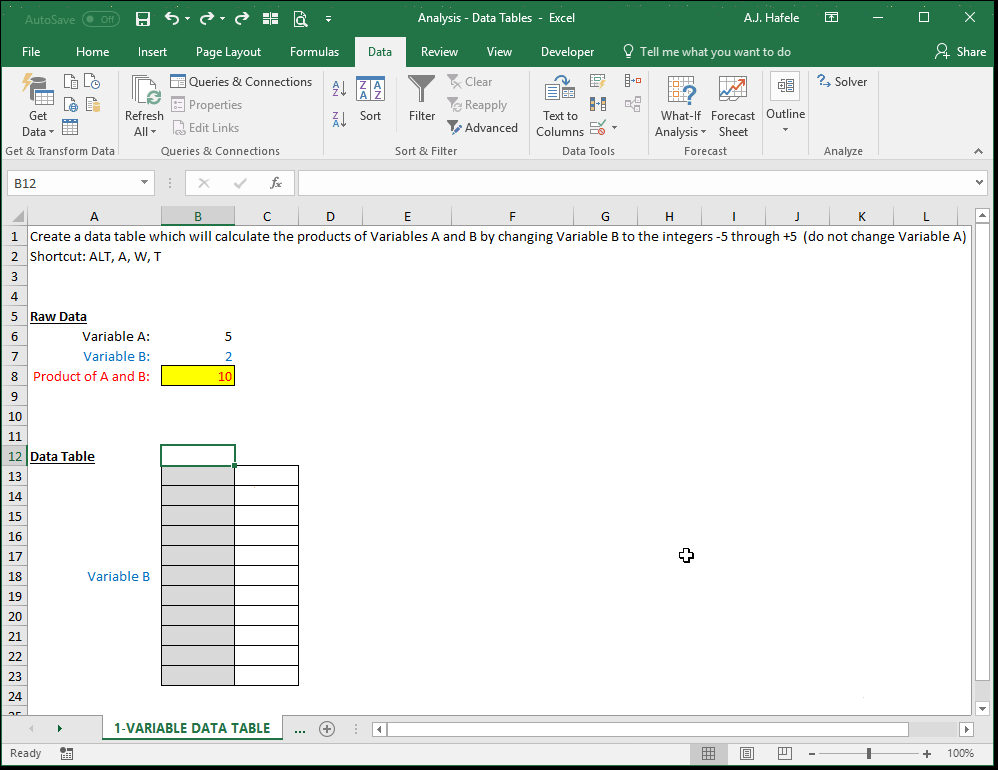Expand the formula bar with the chevron
Viewport: 998px width, 770px height.
pos(979,183)
